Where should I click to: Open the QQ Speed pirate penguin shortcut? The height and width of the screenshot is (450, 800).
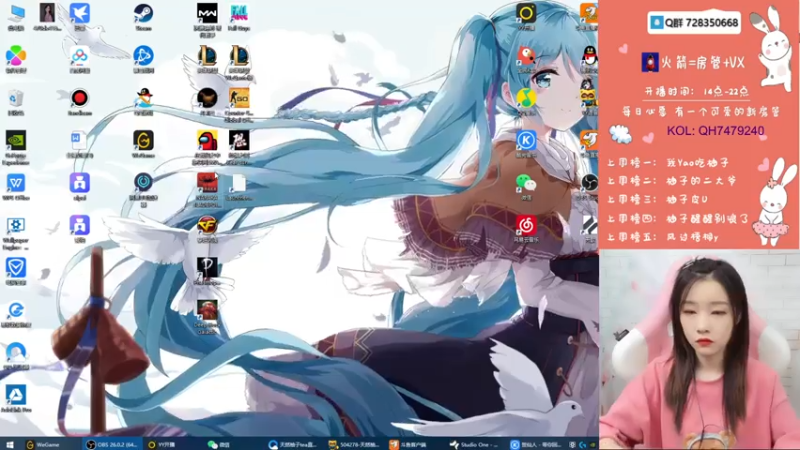143,101
